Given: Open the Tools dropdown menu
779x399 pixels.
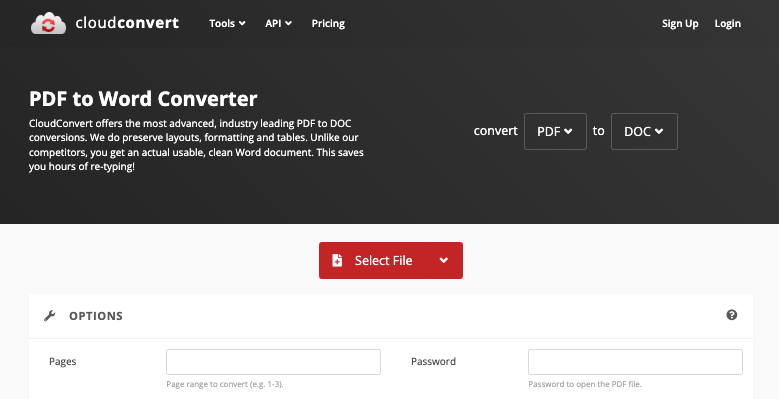Looking at the screenshot, I should 227,23.
